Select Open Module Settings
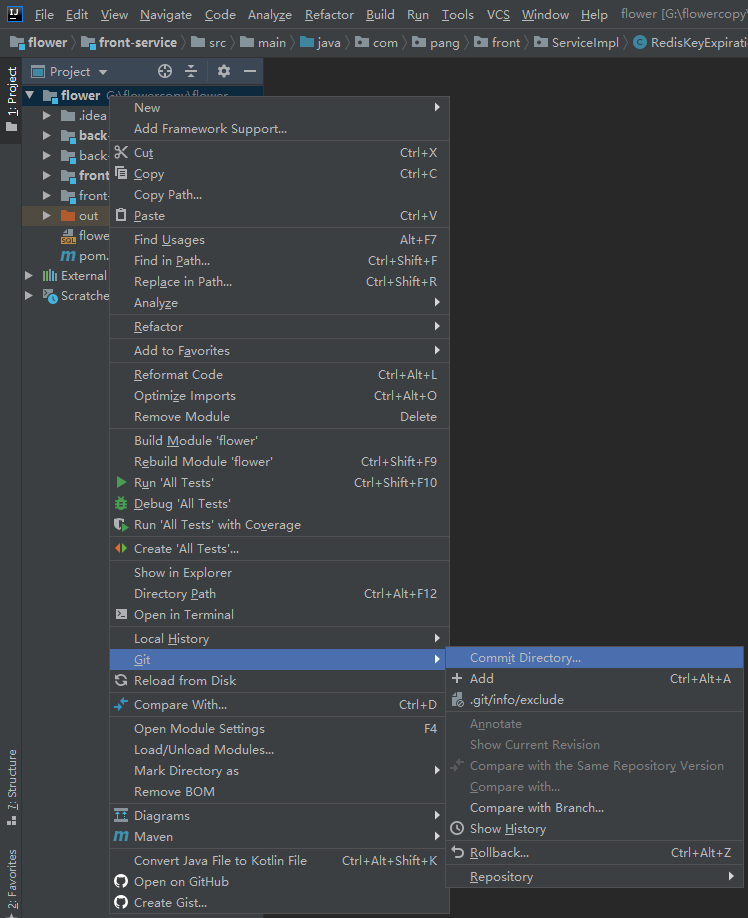This screenshot has width=748, height=918. pos(279,728)
